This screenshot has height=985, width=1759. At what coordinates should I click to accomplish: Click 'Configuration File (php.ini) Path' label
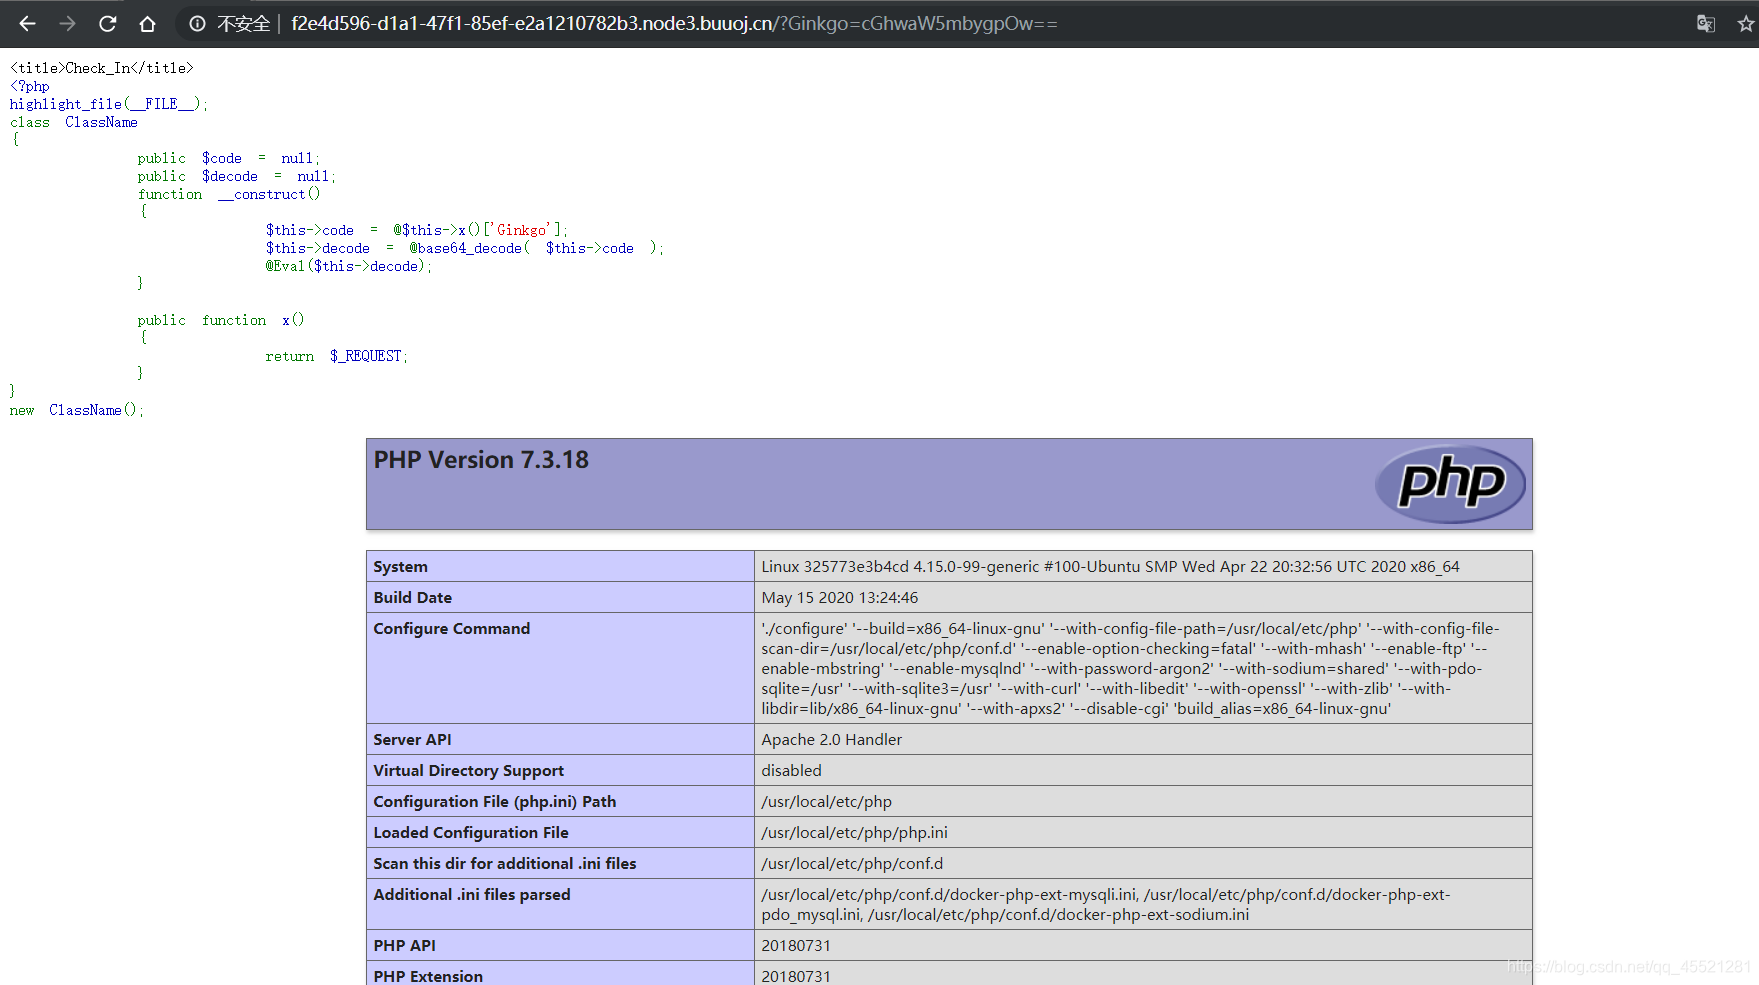tap(494, 802)
